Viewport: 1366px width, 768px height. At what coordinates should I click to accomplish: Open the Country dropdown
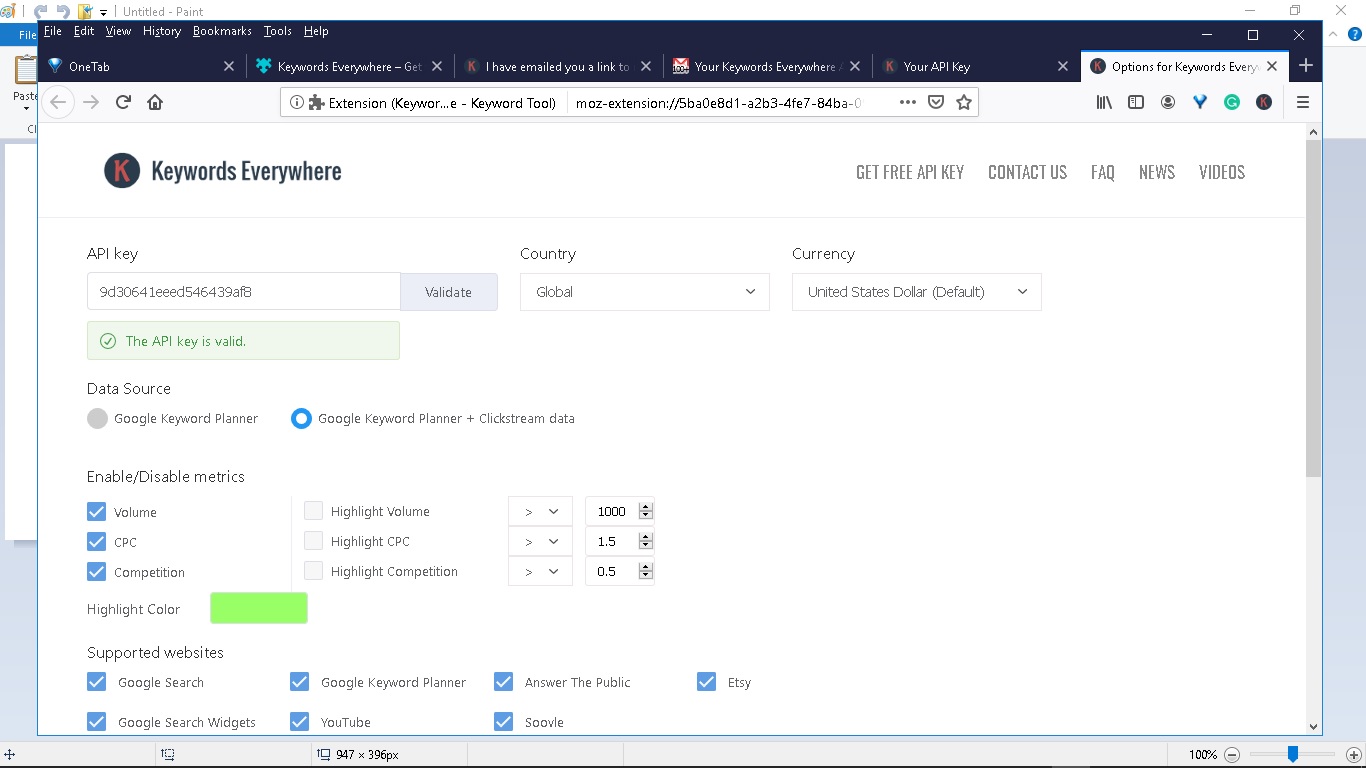(x=645, y=292)
